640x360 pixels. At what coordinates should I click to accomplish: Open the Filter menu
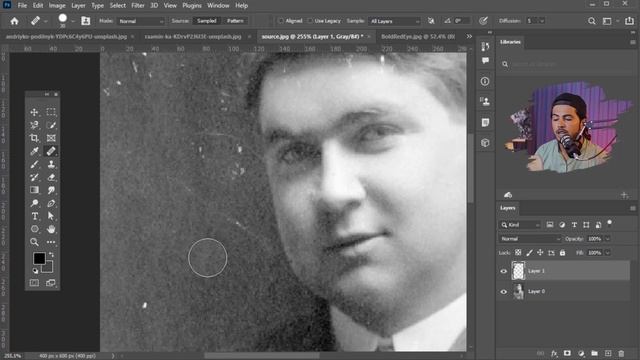pyautogui.click(x=138, y=6)
